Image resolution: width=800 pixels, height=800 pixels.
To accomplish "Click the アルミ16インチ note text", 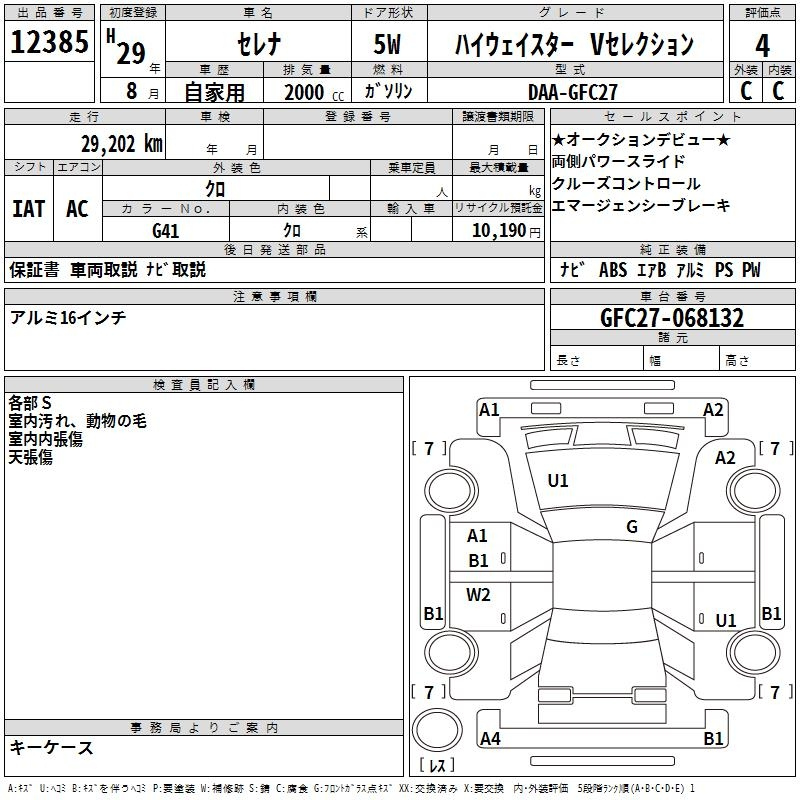I will (x=68, y=317).
